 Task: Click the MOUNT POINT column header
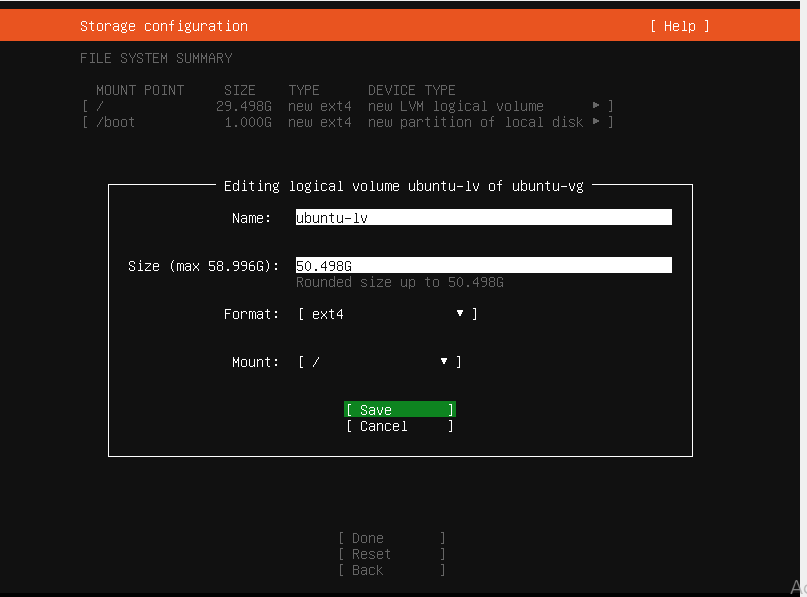tap(140, 90)
